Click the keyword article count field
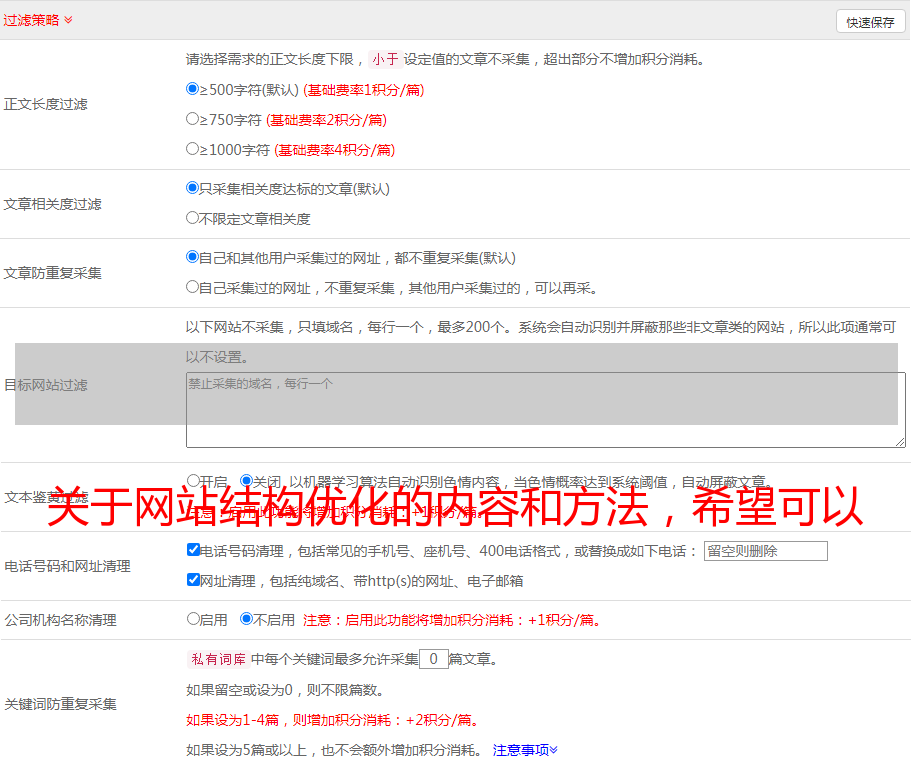 [x=433, y=659]
